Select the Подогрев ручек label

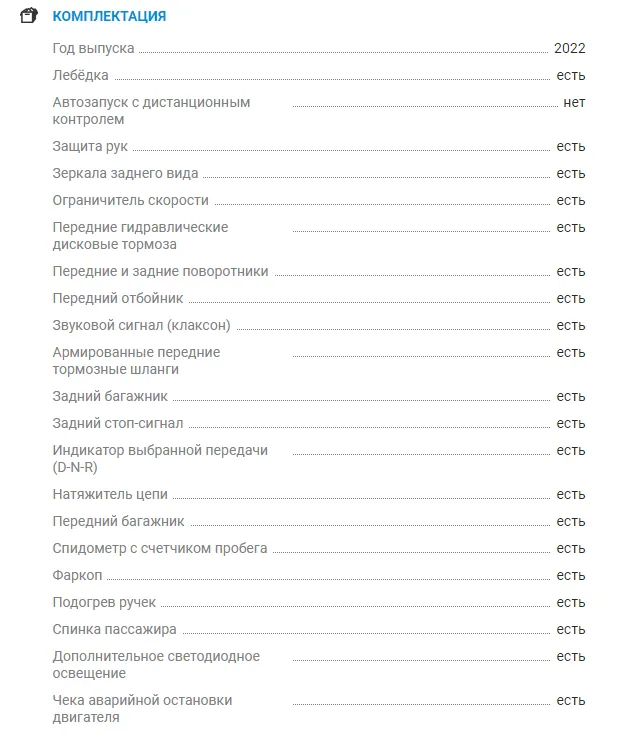coord(104,602)
